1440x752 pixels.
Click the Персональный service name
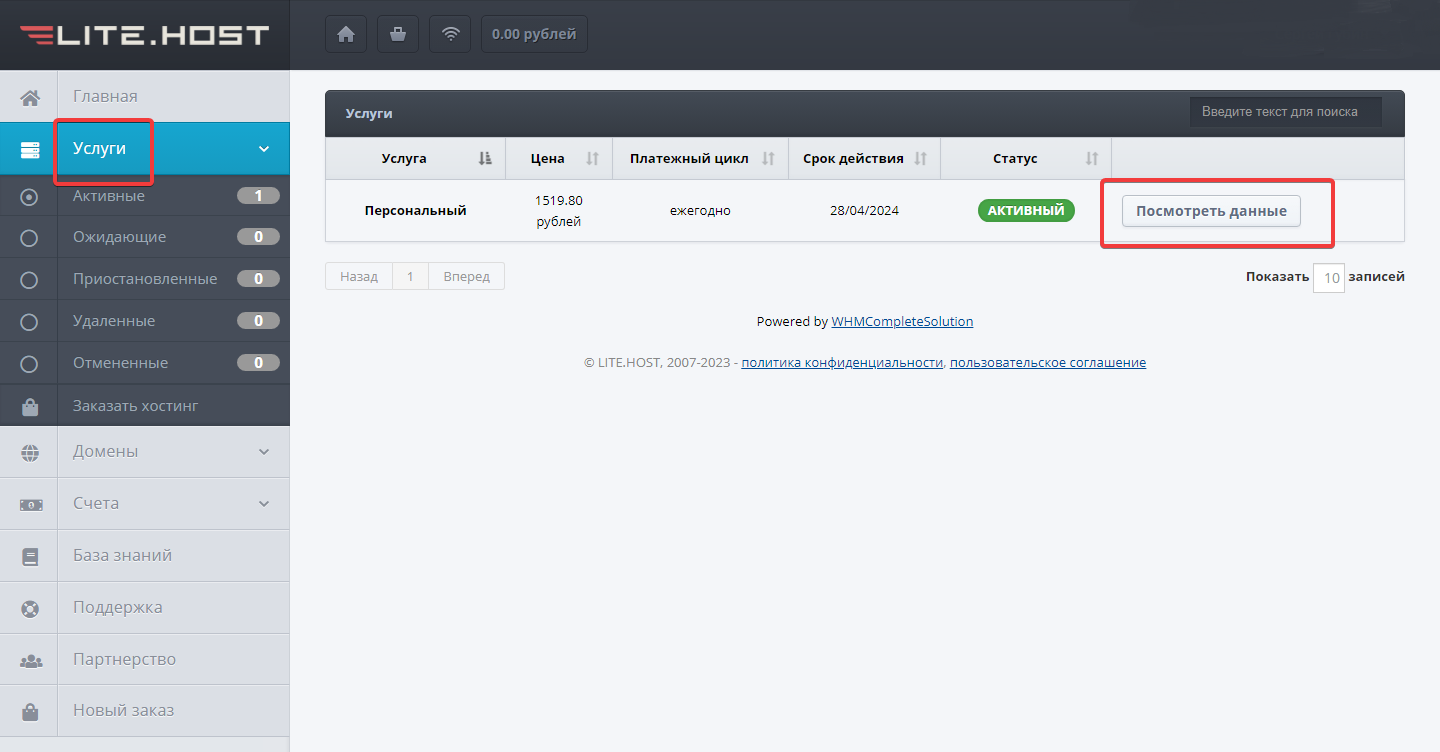415,211
